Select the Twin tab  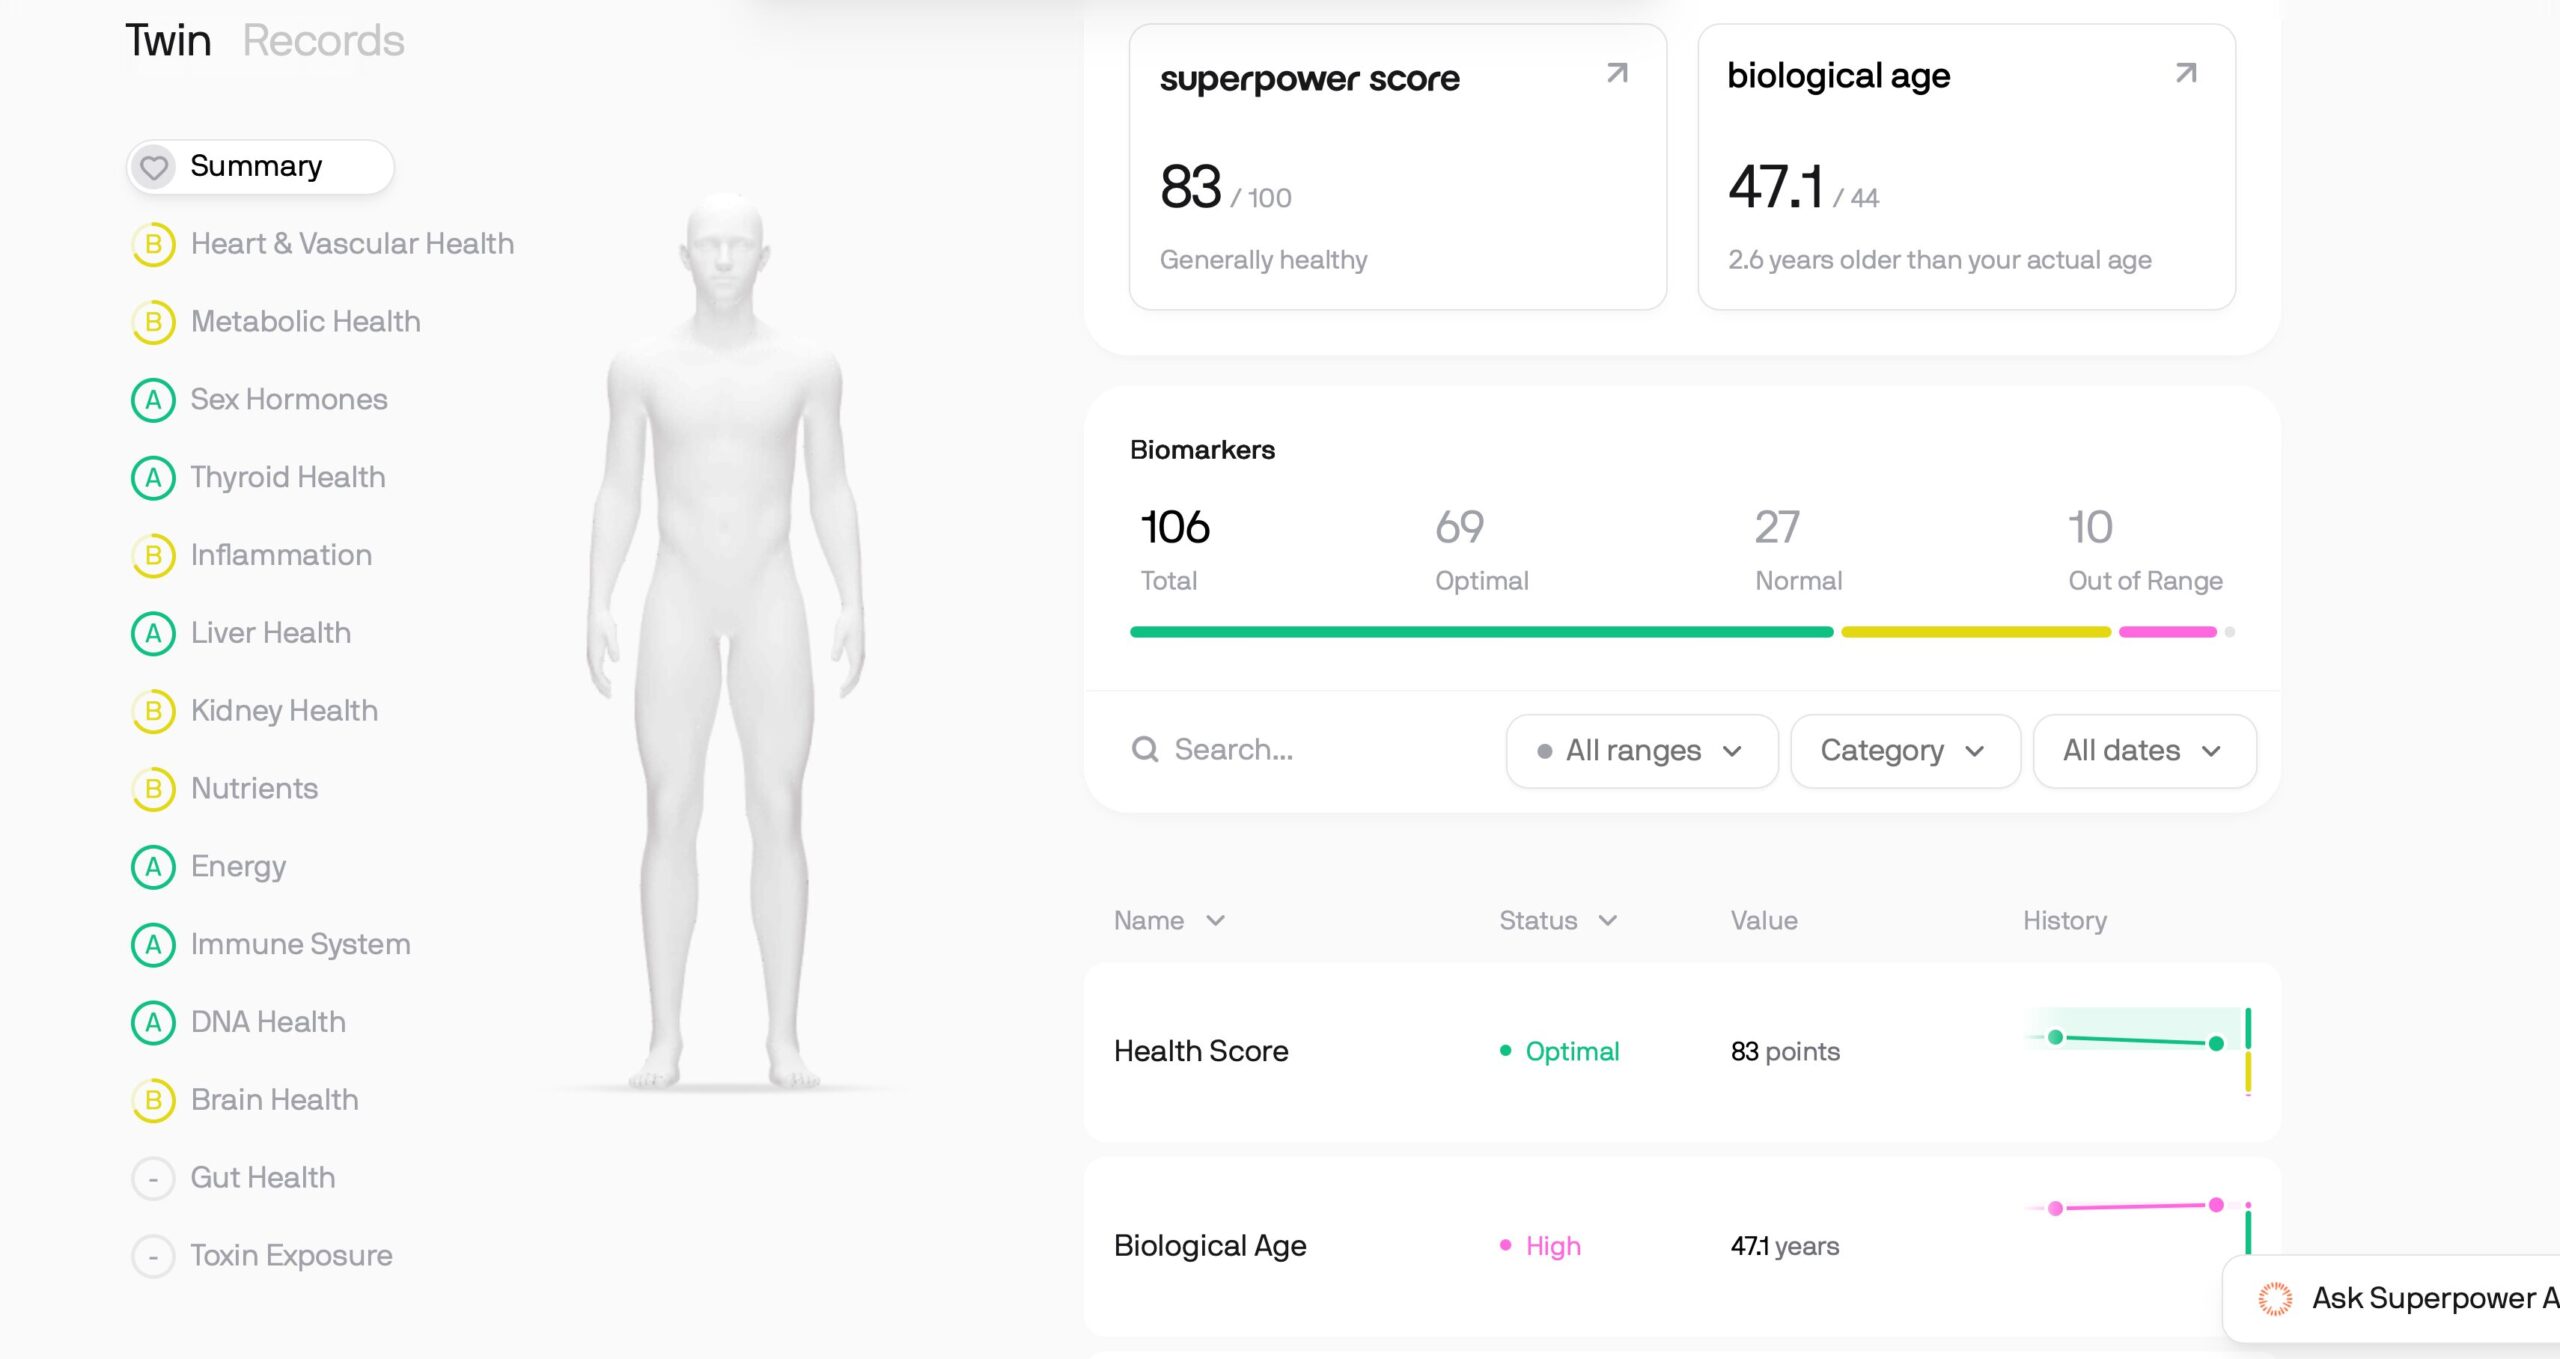[x=167, y=41]
